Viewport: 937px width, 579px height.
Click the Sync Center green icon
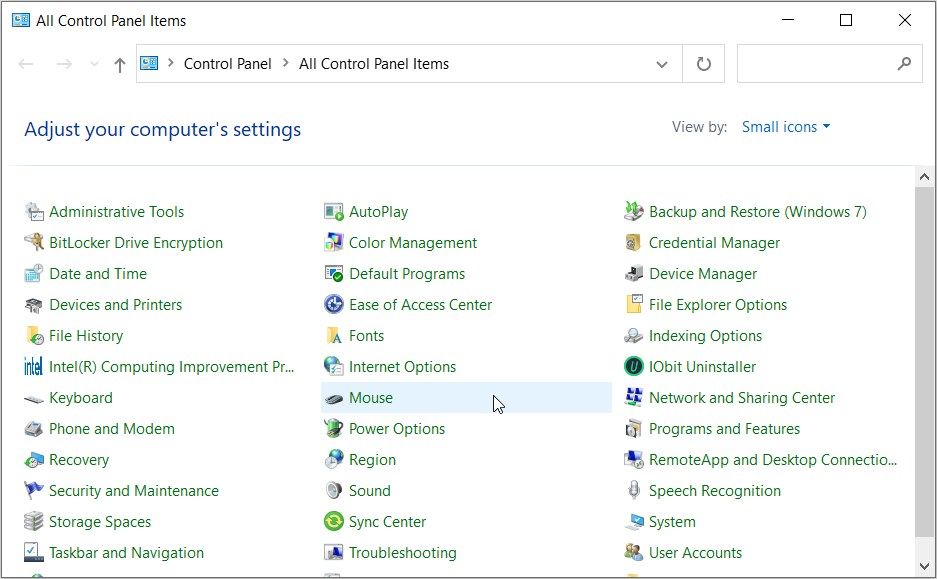(334, 522)
